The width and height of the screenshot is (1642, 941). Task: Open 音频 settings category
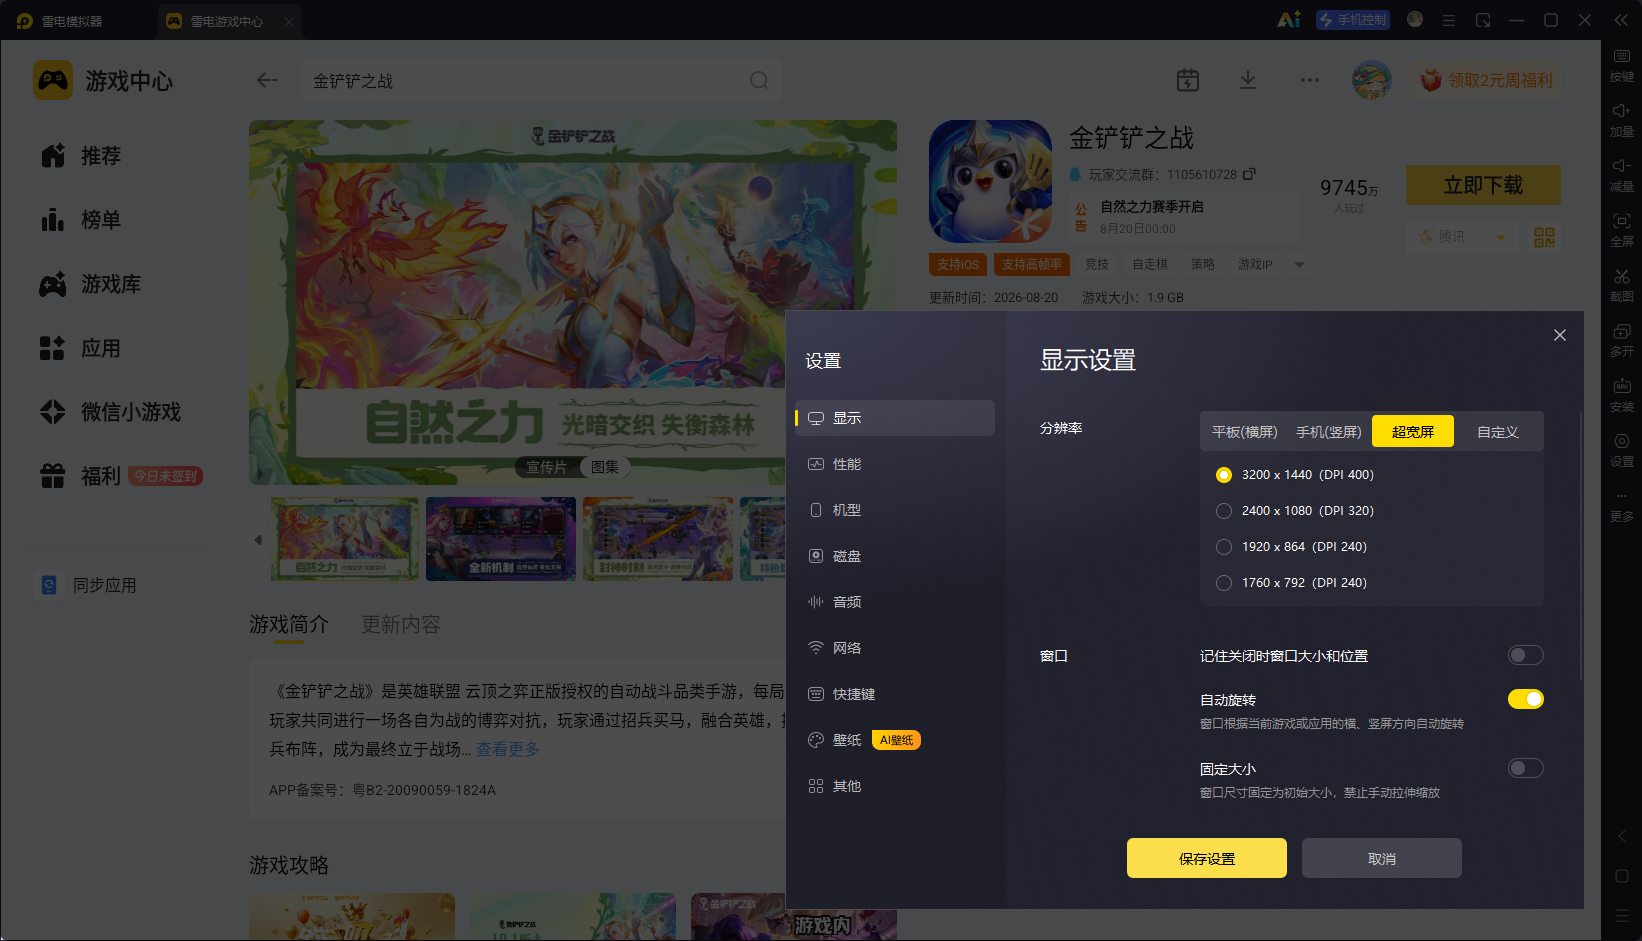point(895,602)
